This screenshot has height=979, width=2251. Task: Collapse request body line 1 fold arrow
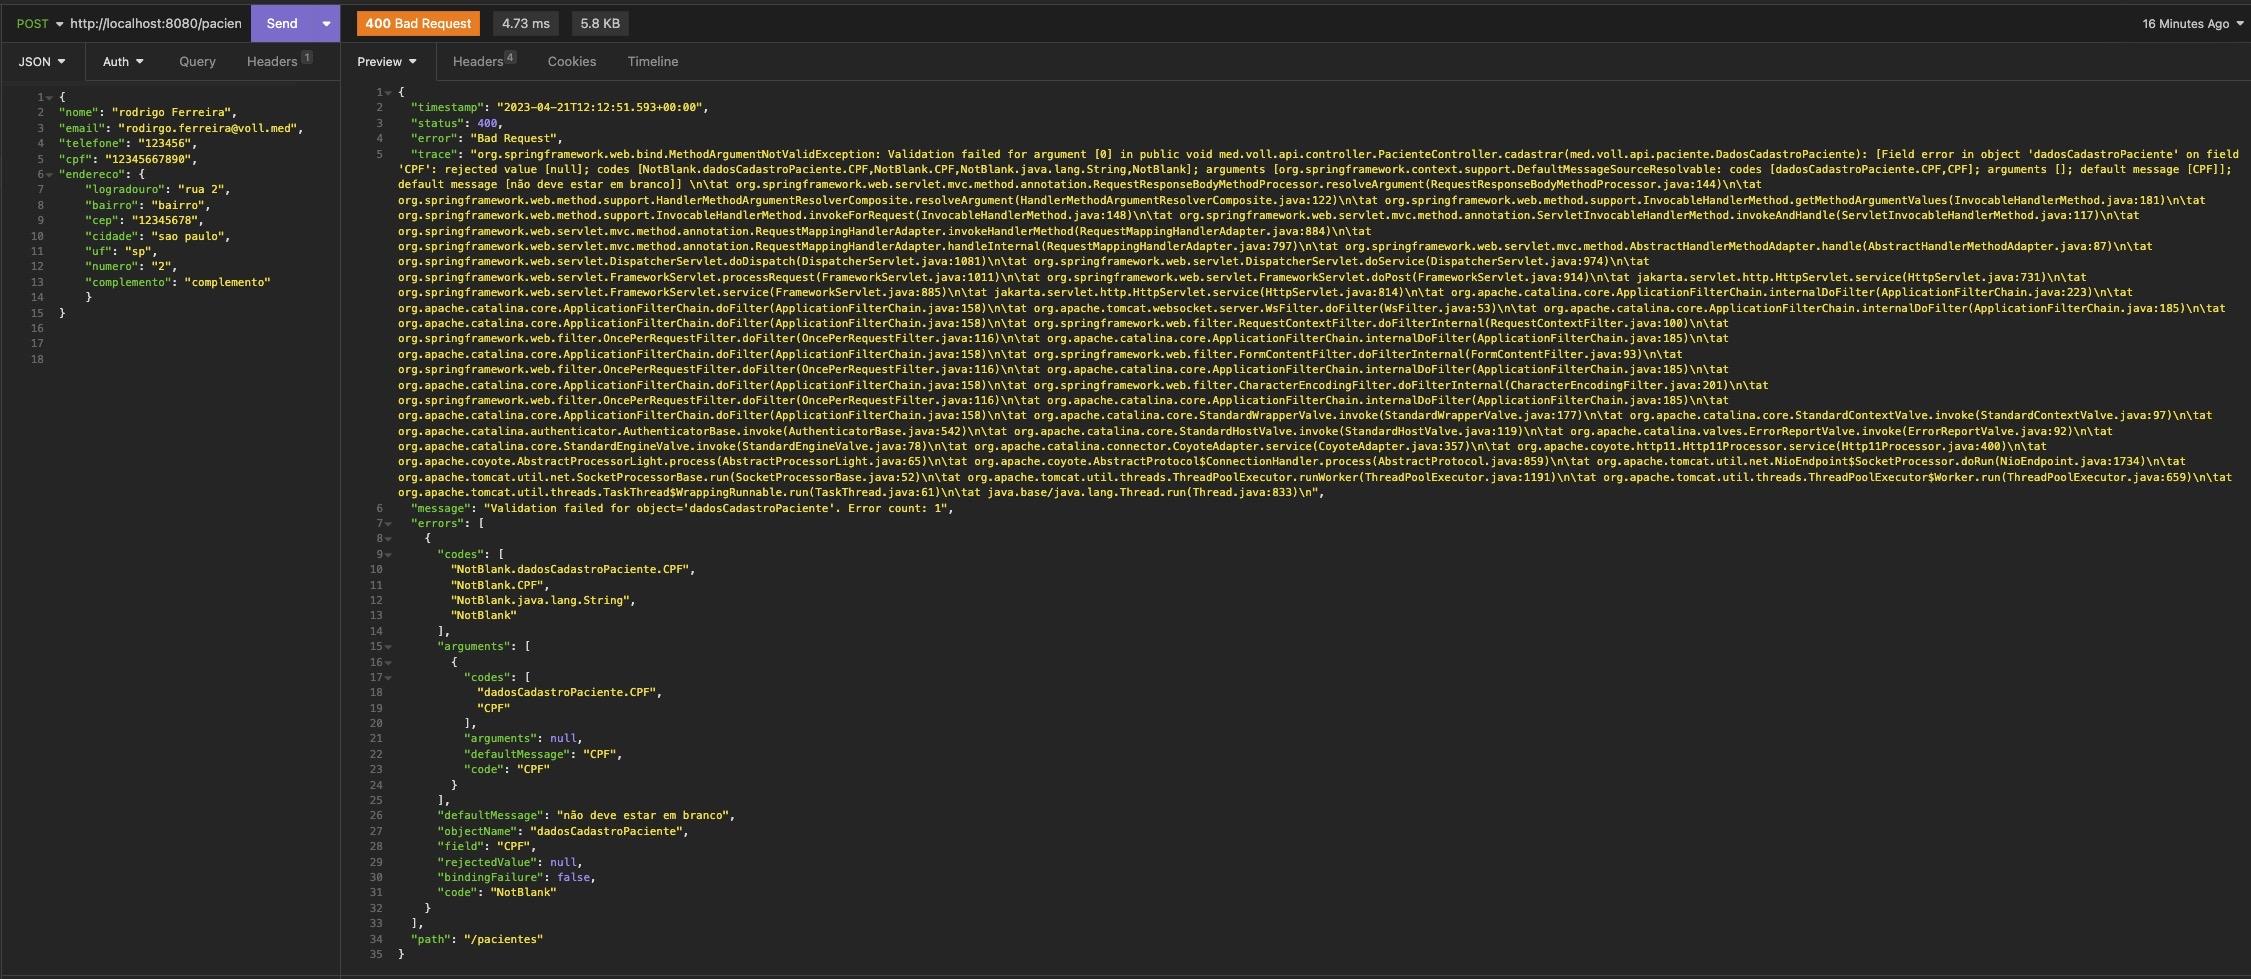[49, 97]
